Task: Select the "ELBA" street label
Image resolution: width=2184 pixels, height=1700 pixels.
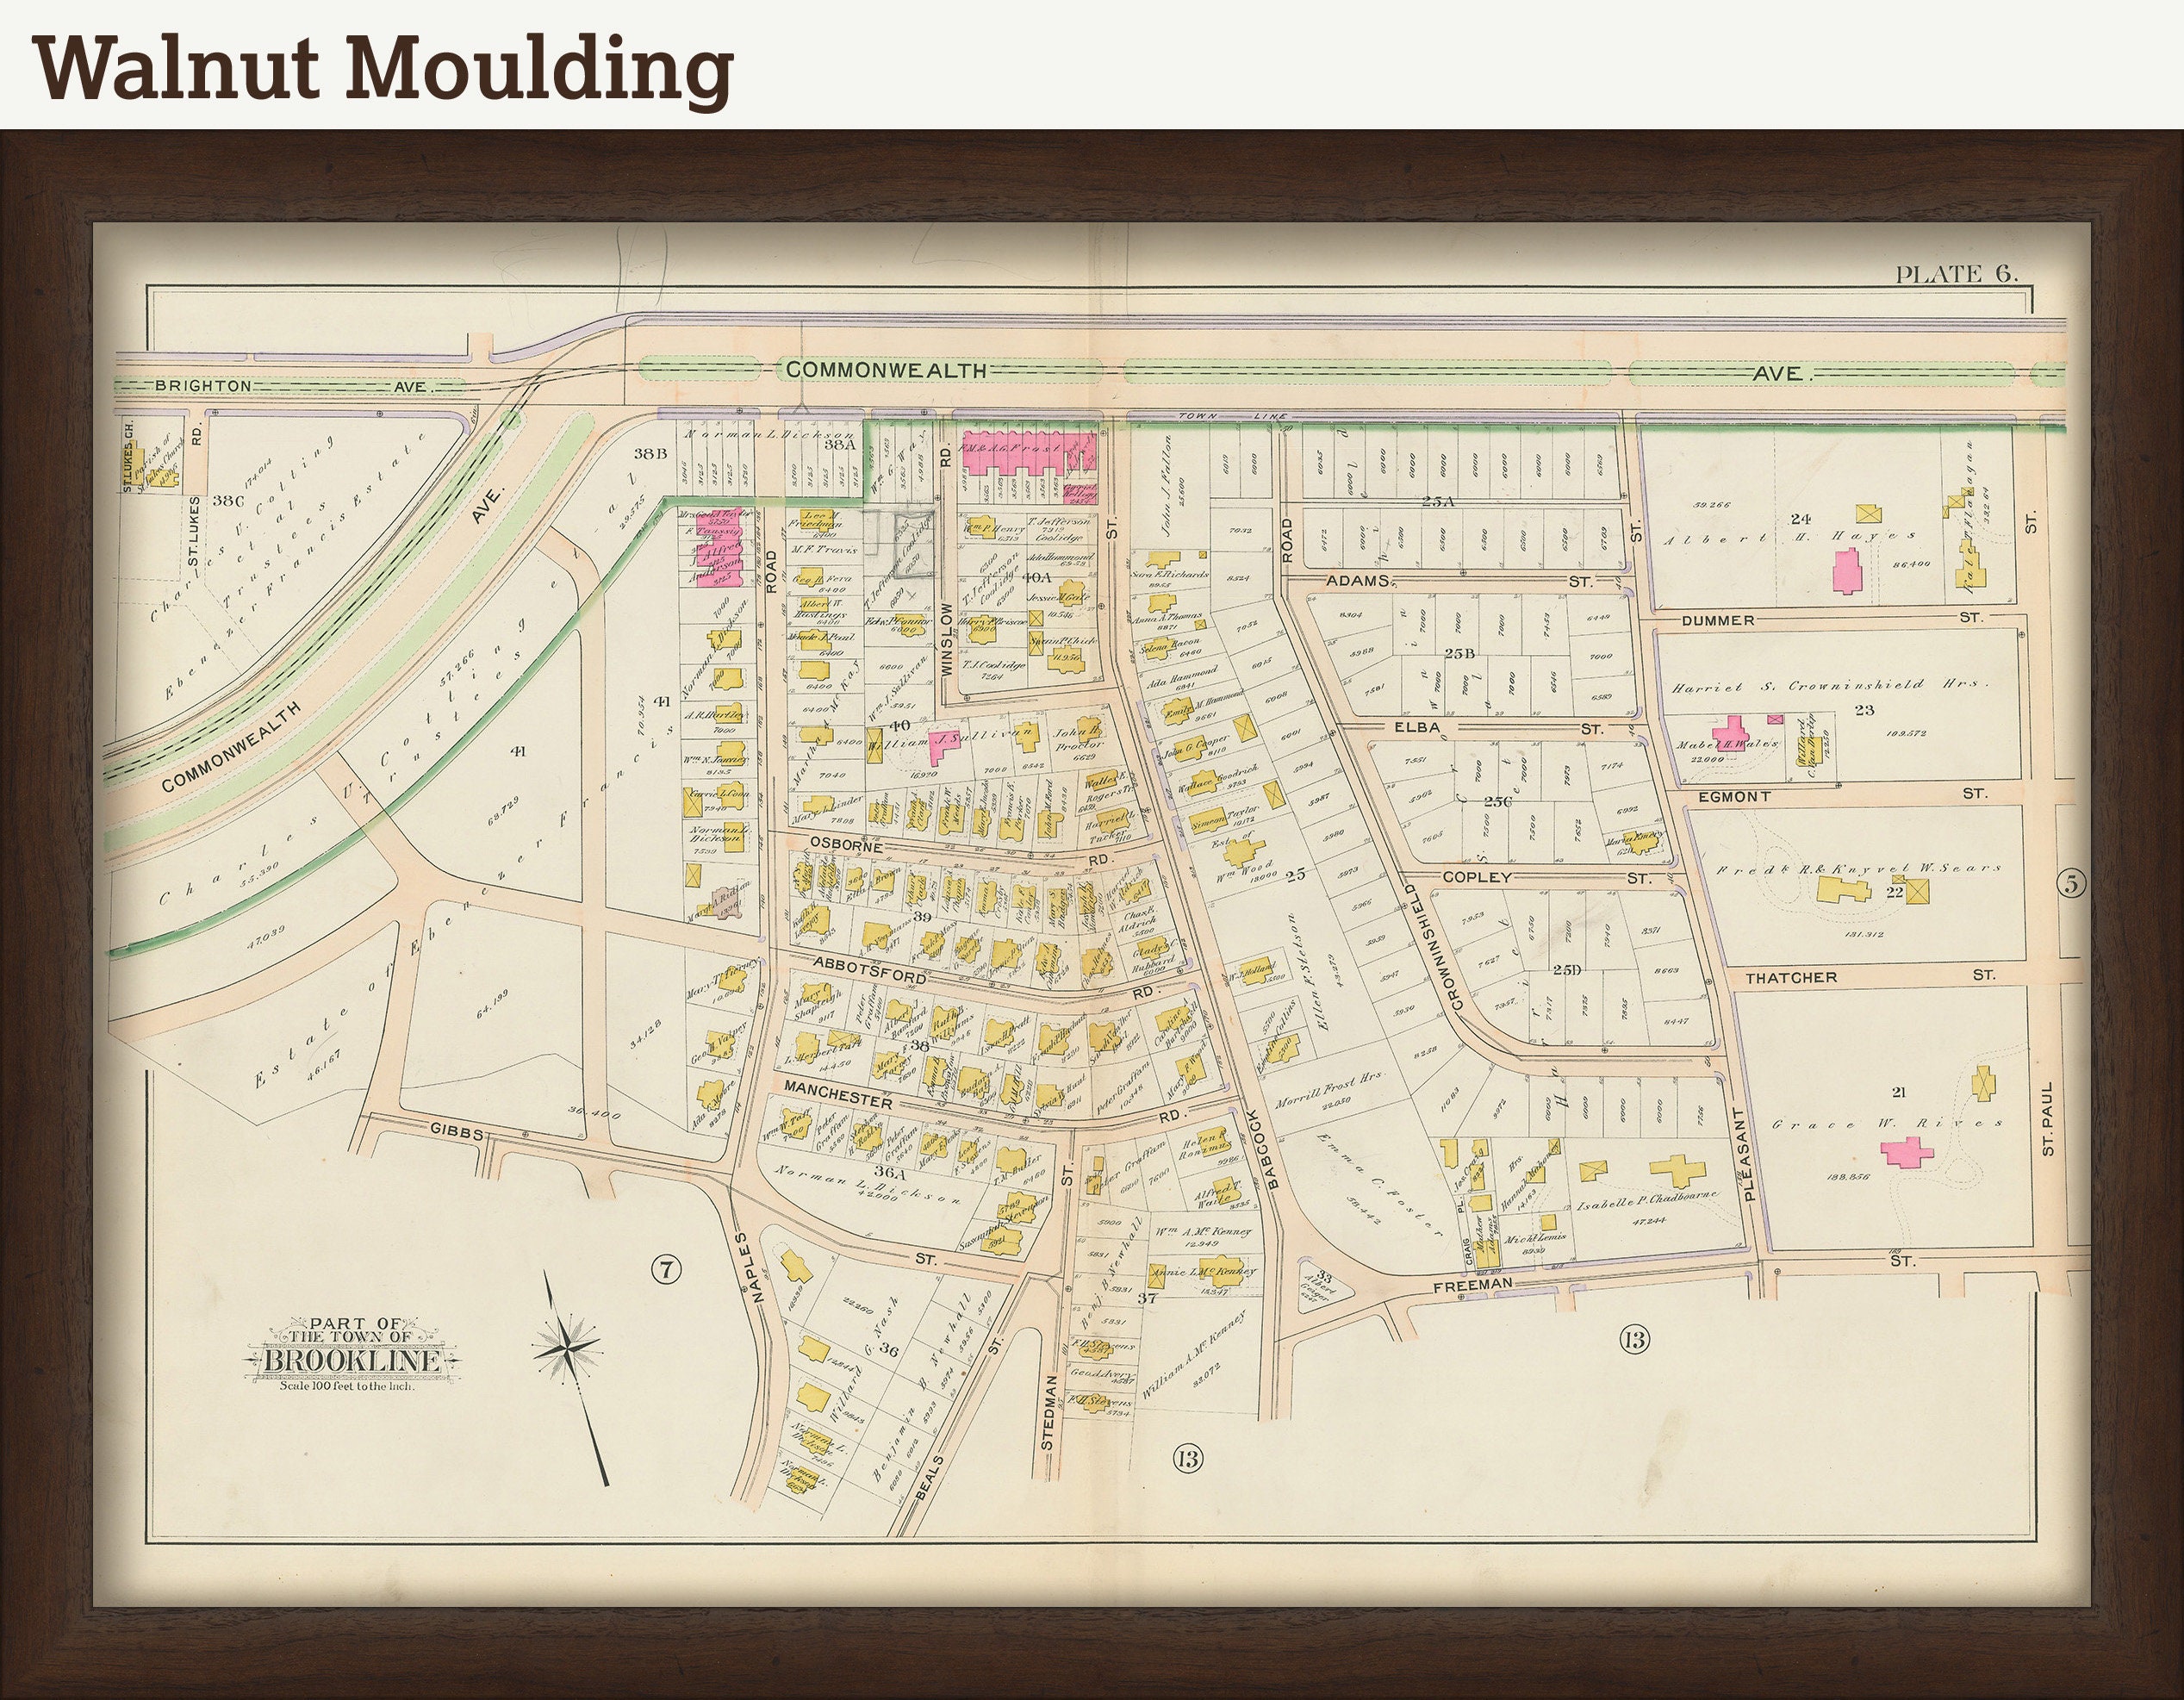Action: point(1418,728)
